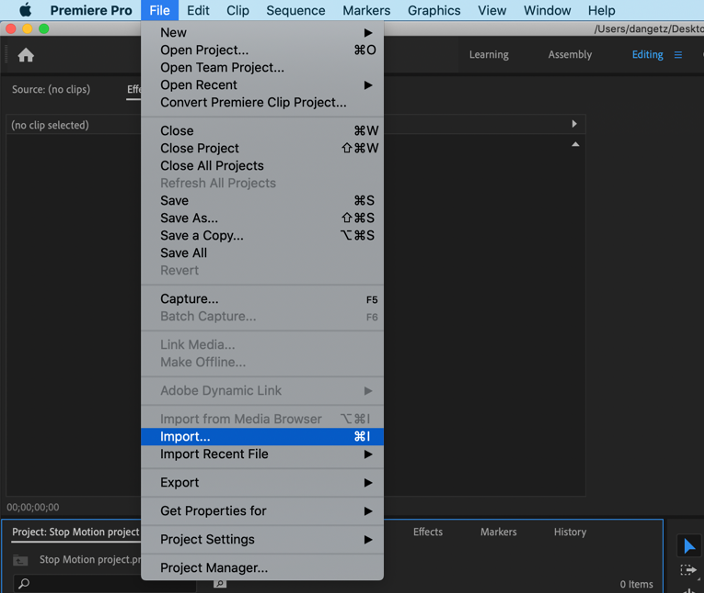Viewport: 704px width, 593px height.
Task: Open the Apple menu
Action: click(x=26, y=10)
